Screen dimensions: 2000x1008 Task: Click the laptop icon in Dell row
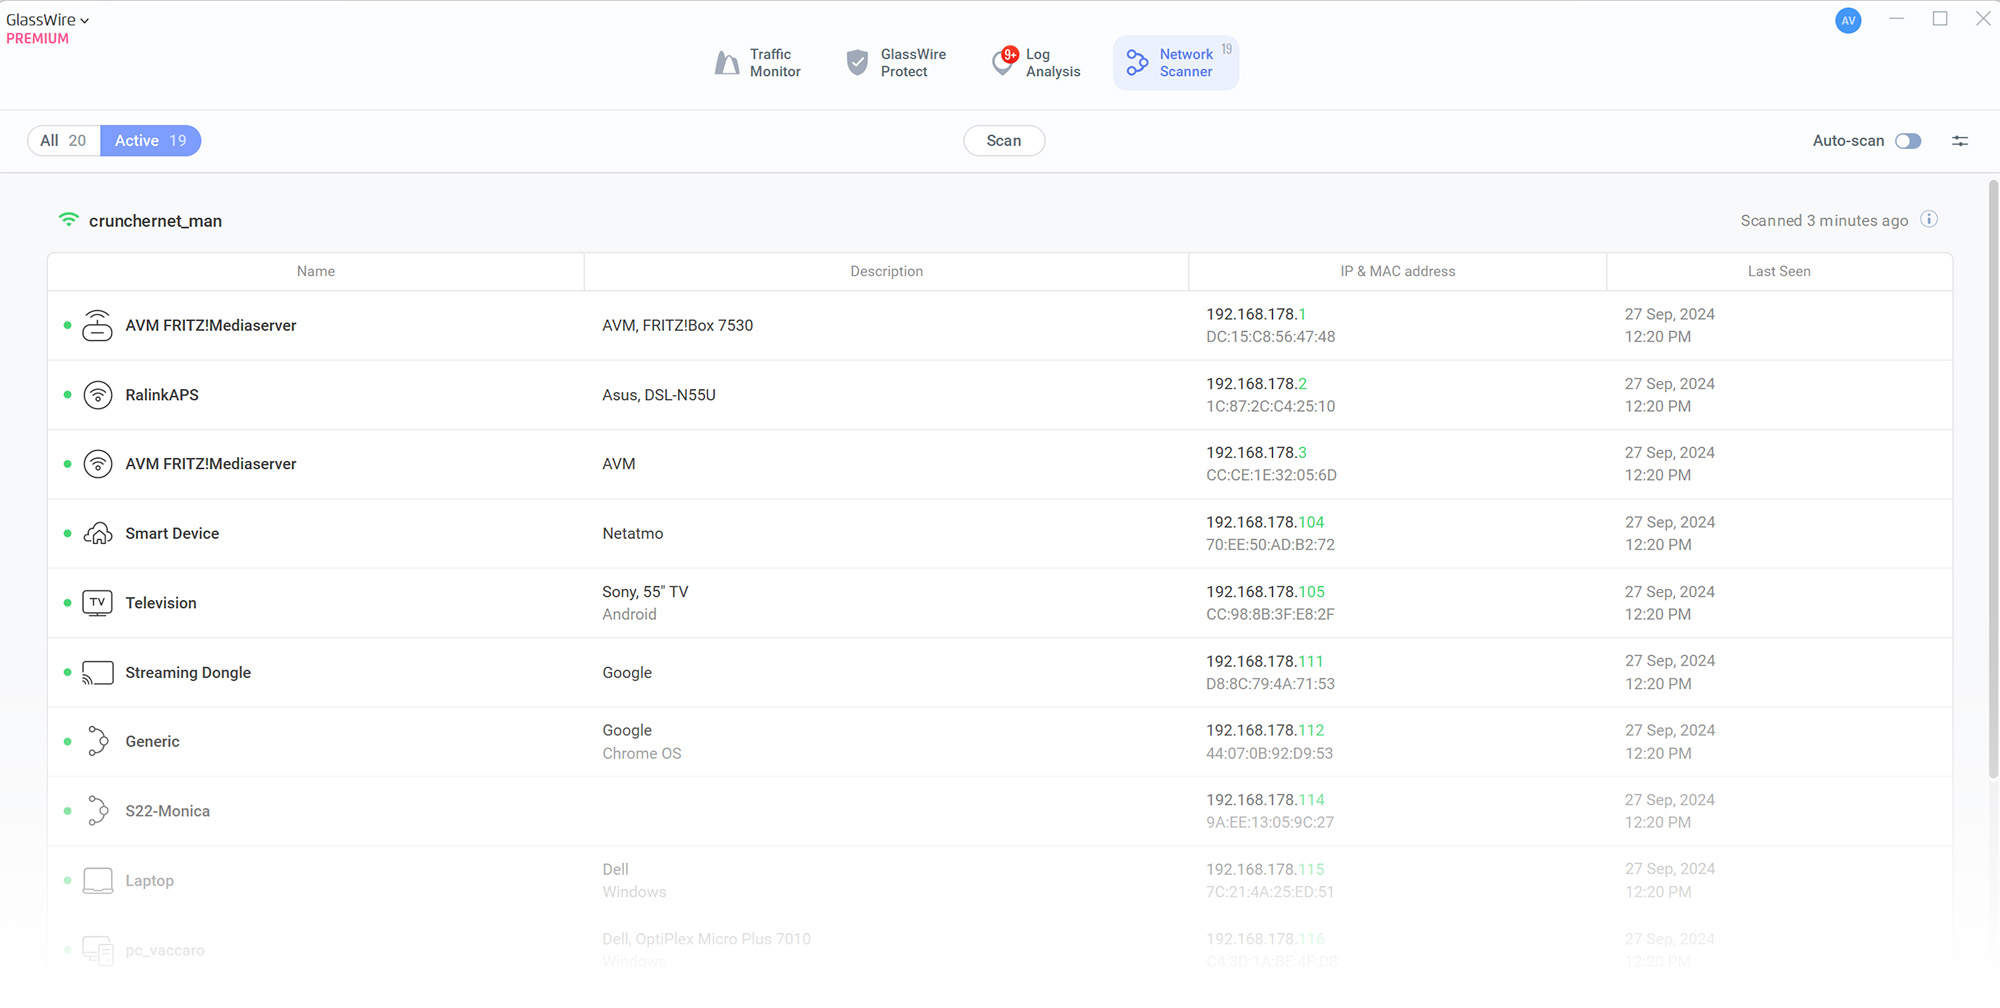coord(97,881)
